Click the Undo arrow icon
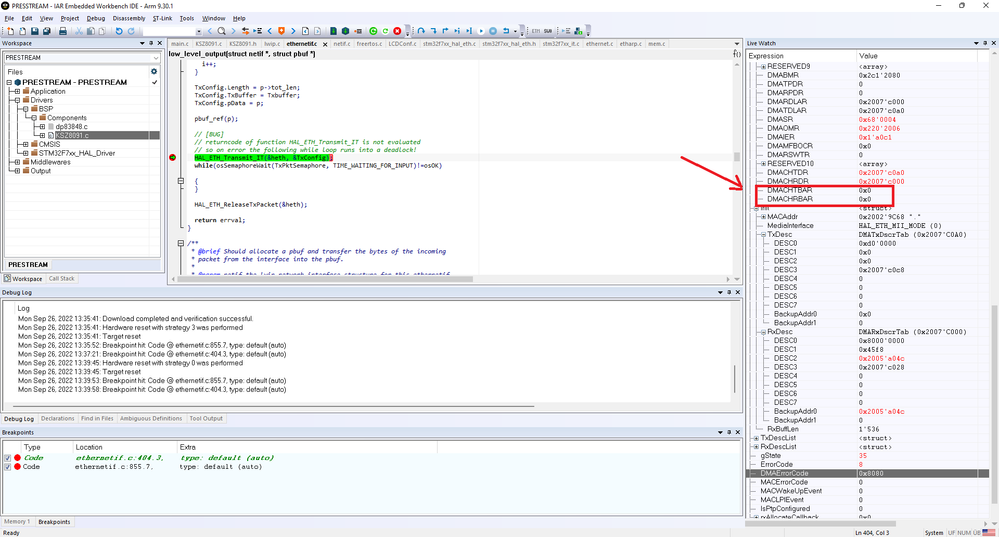The width and height of the screenshot is (999, 537). tap(119, 31)
